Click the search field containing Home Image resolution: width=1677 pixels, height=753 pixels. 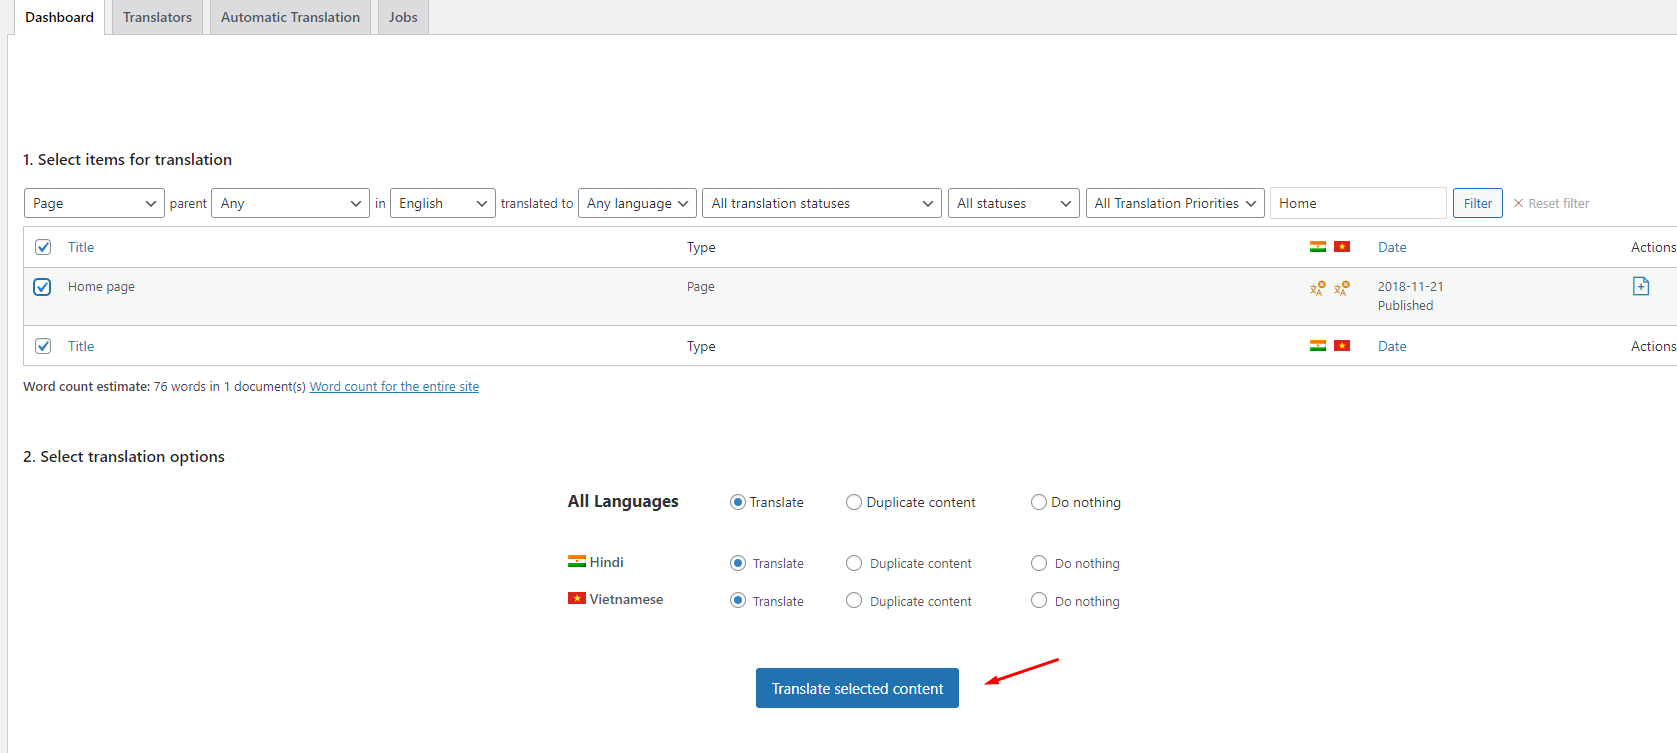point(1358,203)
